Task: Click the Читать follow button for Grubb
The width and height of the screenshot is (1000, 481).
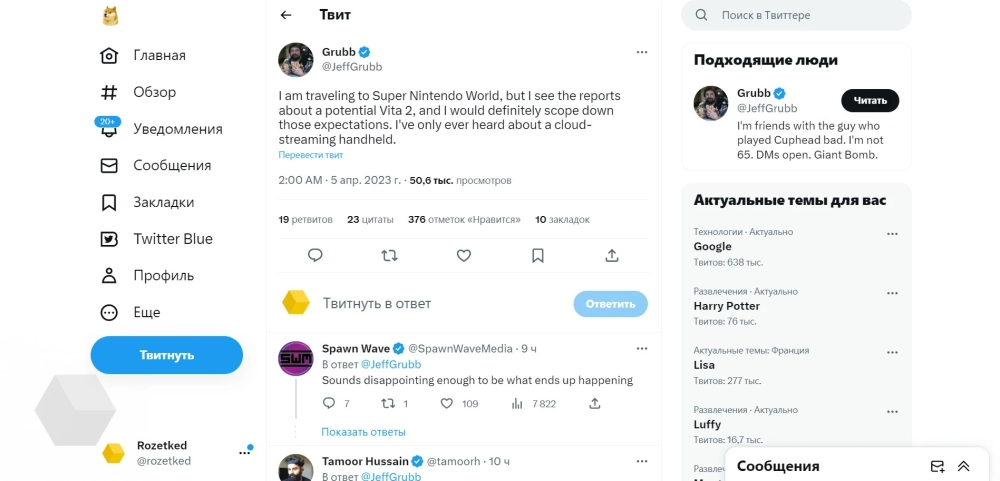Action: tap(870, 100)
